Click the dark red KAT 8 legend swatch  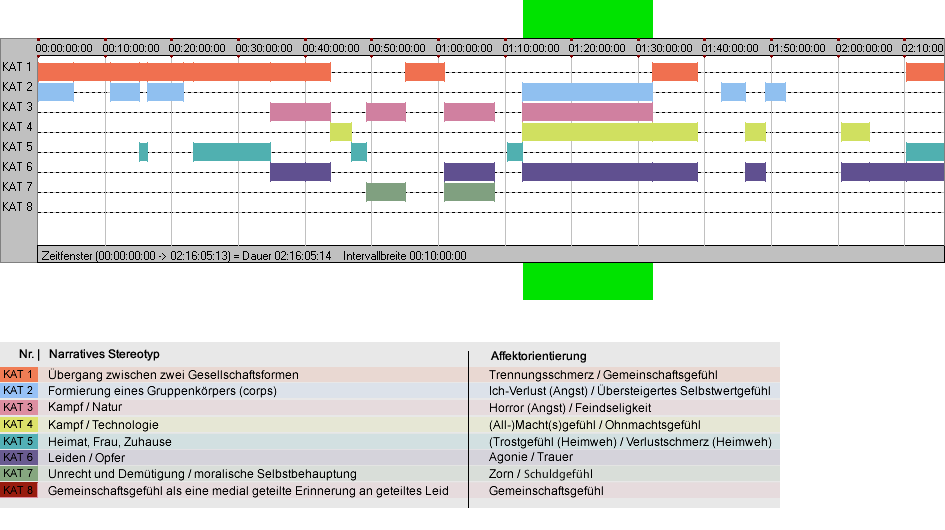(x=19, y=490)
